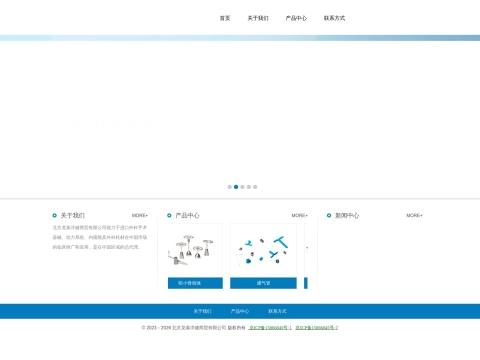Open the last ICP filing link in footer
Screen dimensions: 480x360
(x=317, y=328)
